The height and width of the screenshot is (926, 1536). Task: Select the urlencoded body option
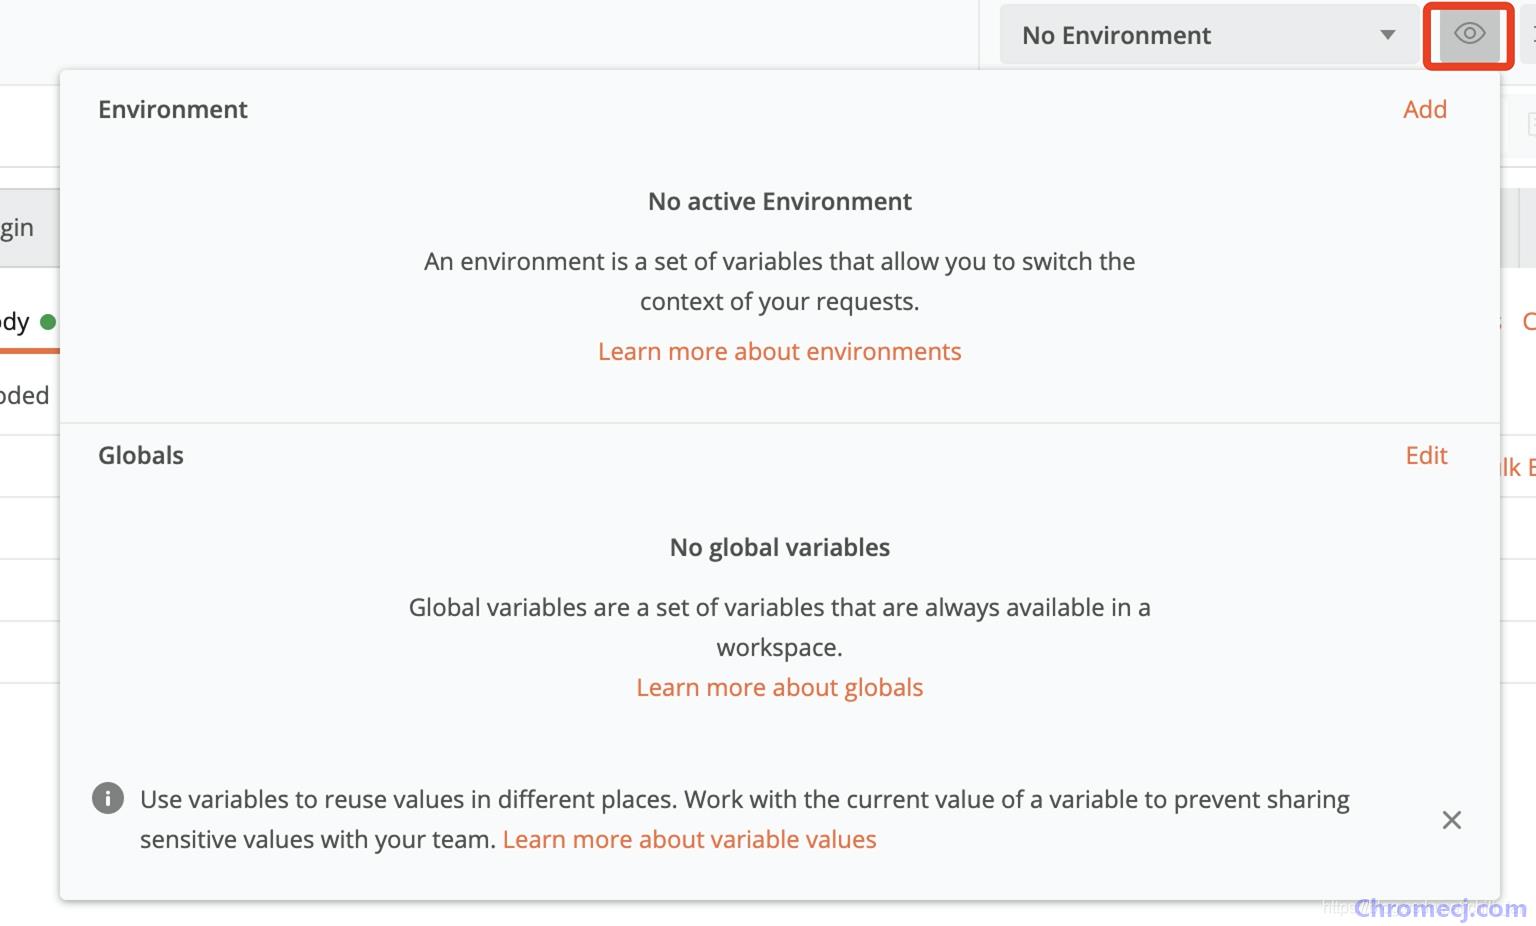pyautogui.click(x=24, y=395)
